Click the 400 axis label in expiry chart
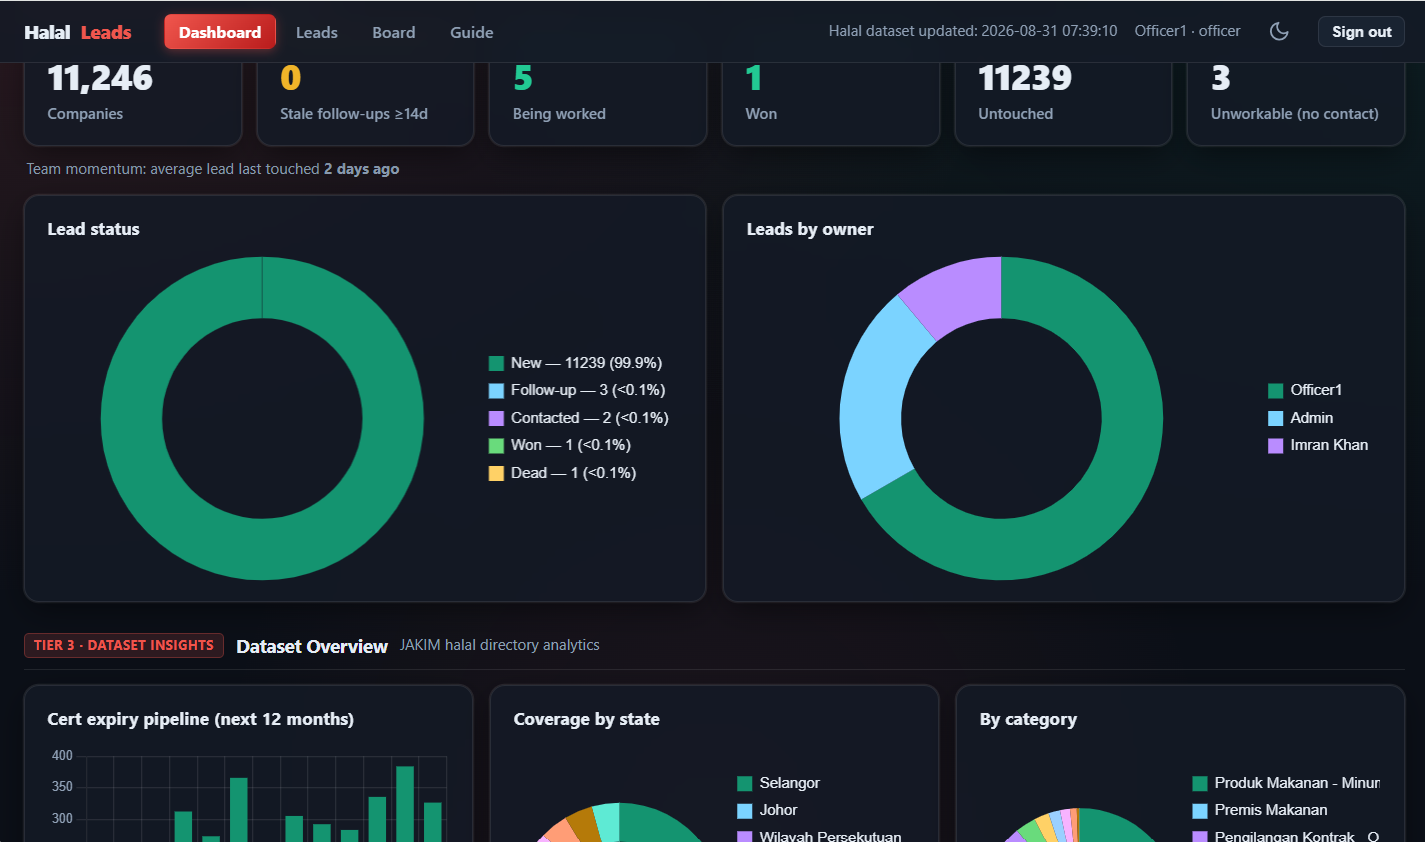The height and width of the screenshot is (842, 1425). point(62,755)
